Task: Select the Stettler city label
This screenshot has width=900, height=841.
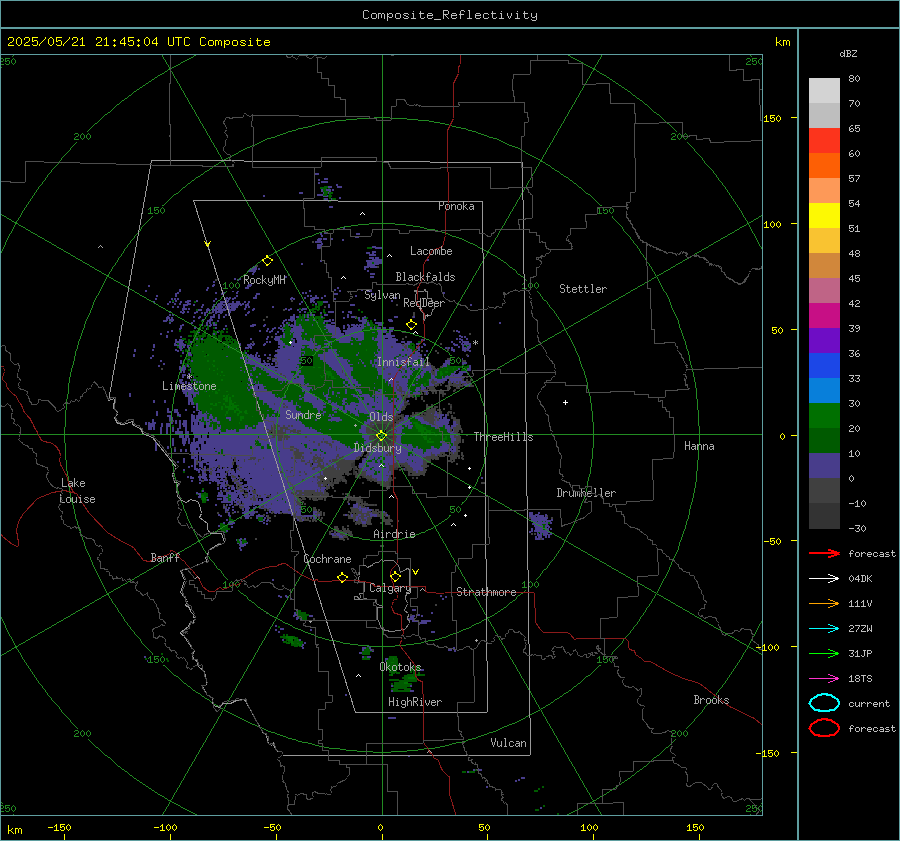Action: 583,289
